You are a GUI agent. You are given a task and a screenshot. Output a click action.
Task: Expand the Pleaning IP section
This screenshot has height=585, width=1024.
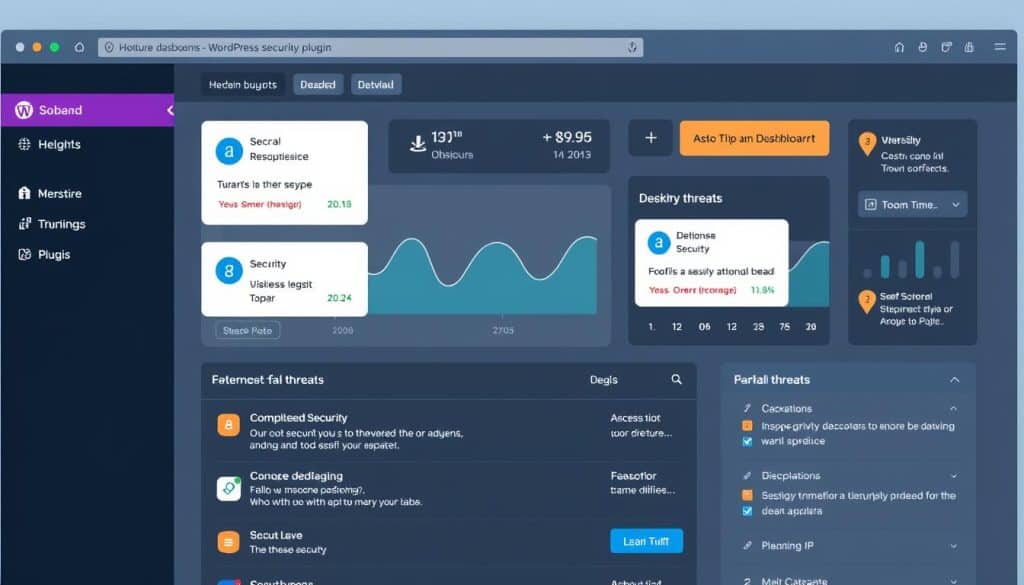(953, 546)
